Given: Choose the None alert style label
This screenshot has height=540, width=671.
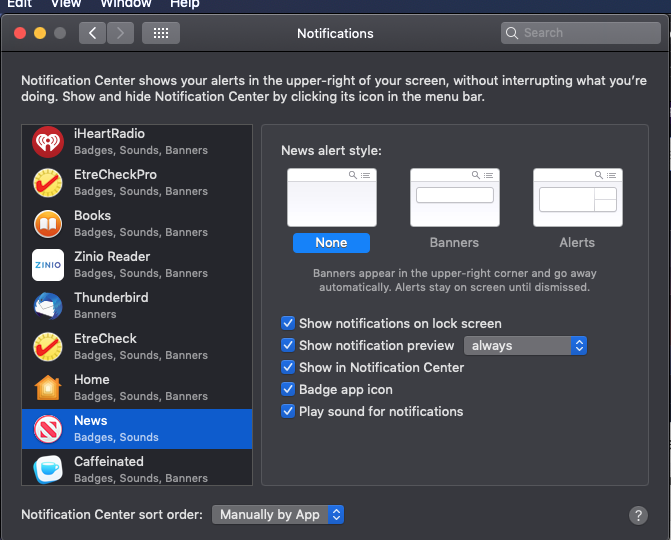Looking at the screenshot, I should click(x=331, y=243).
